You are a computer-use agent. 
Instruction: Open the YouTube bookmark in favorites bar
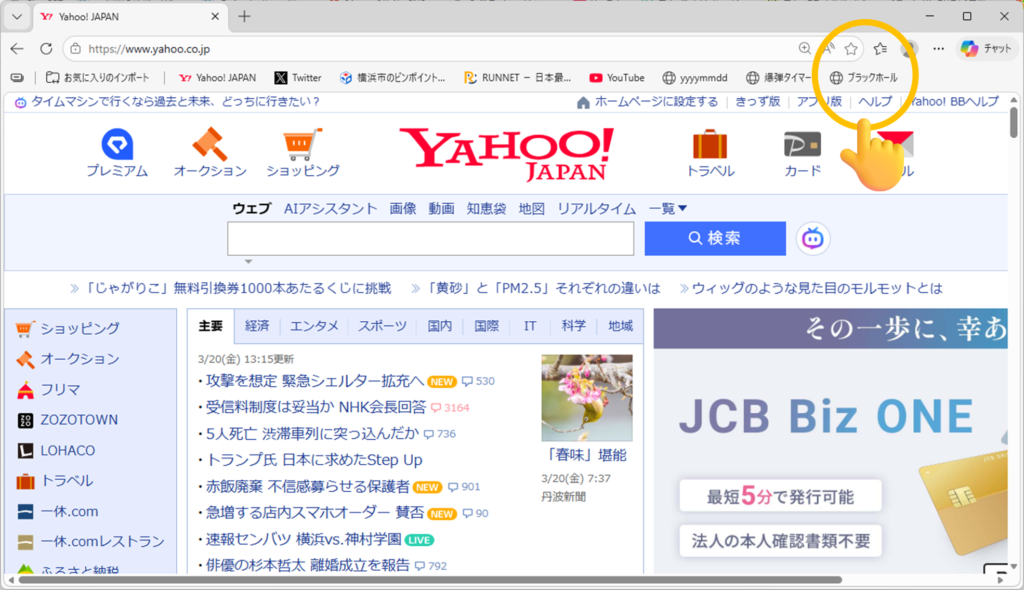click(x=617, y=77)
